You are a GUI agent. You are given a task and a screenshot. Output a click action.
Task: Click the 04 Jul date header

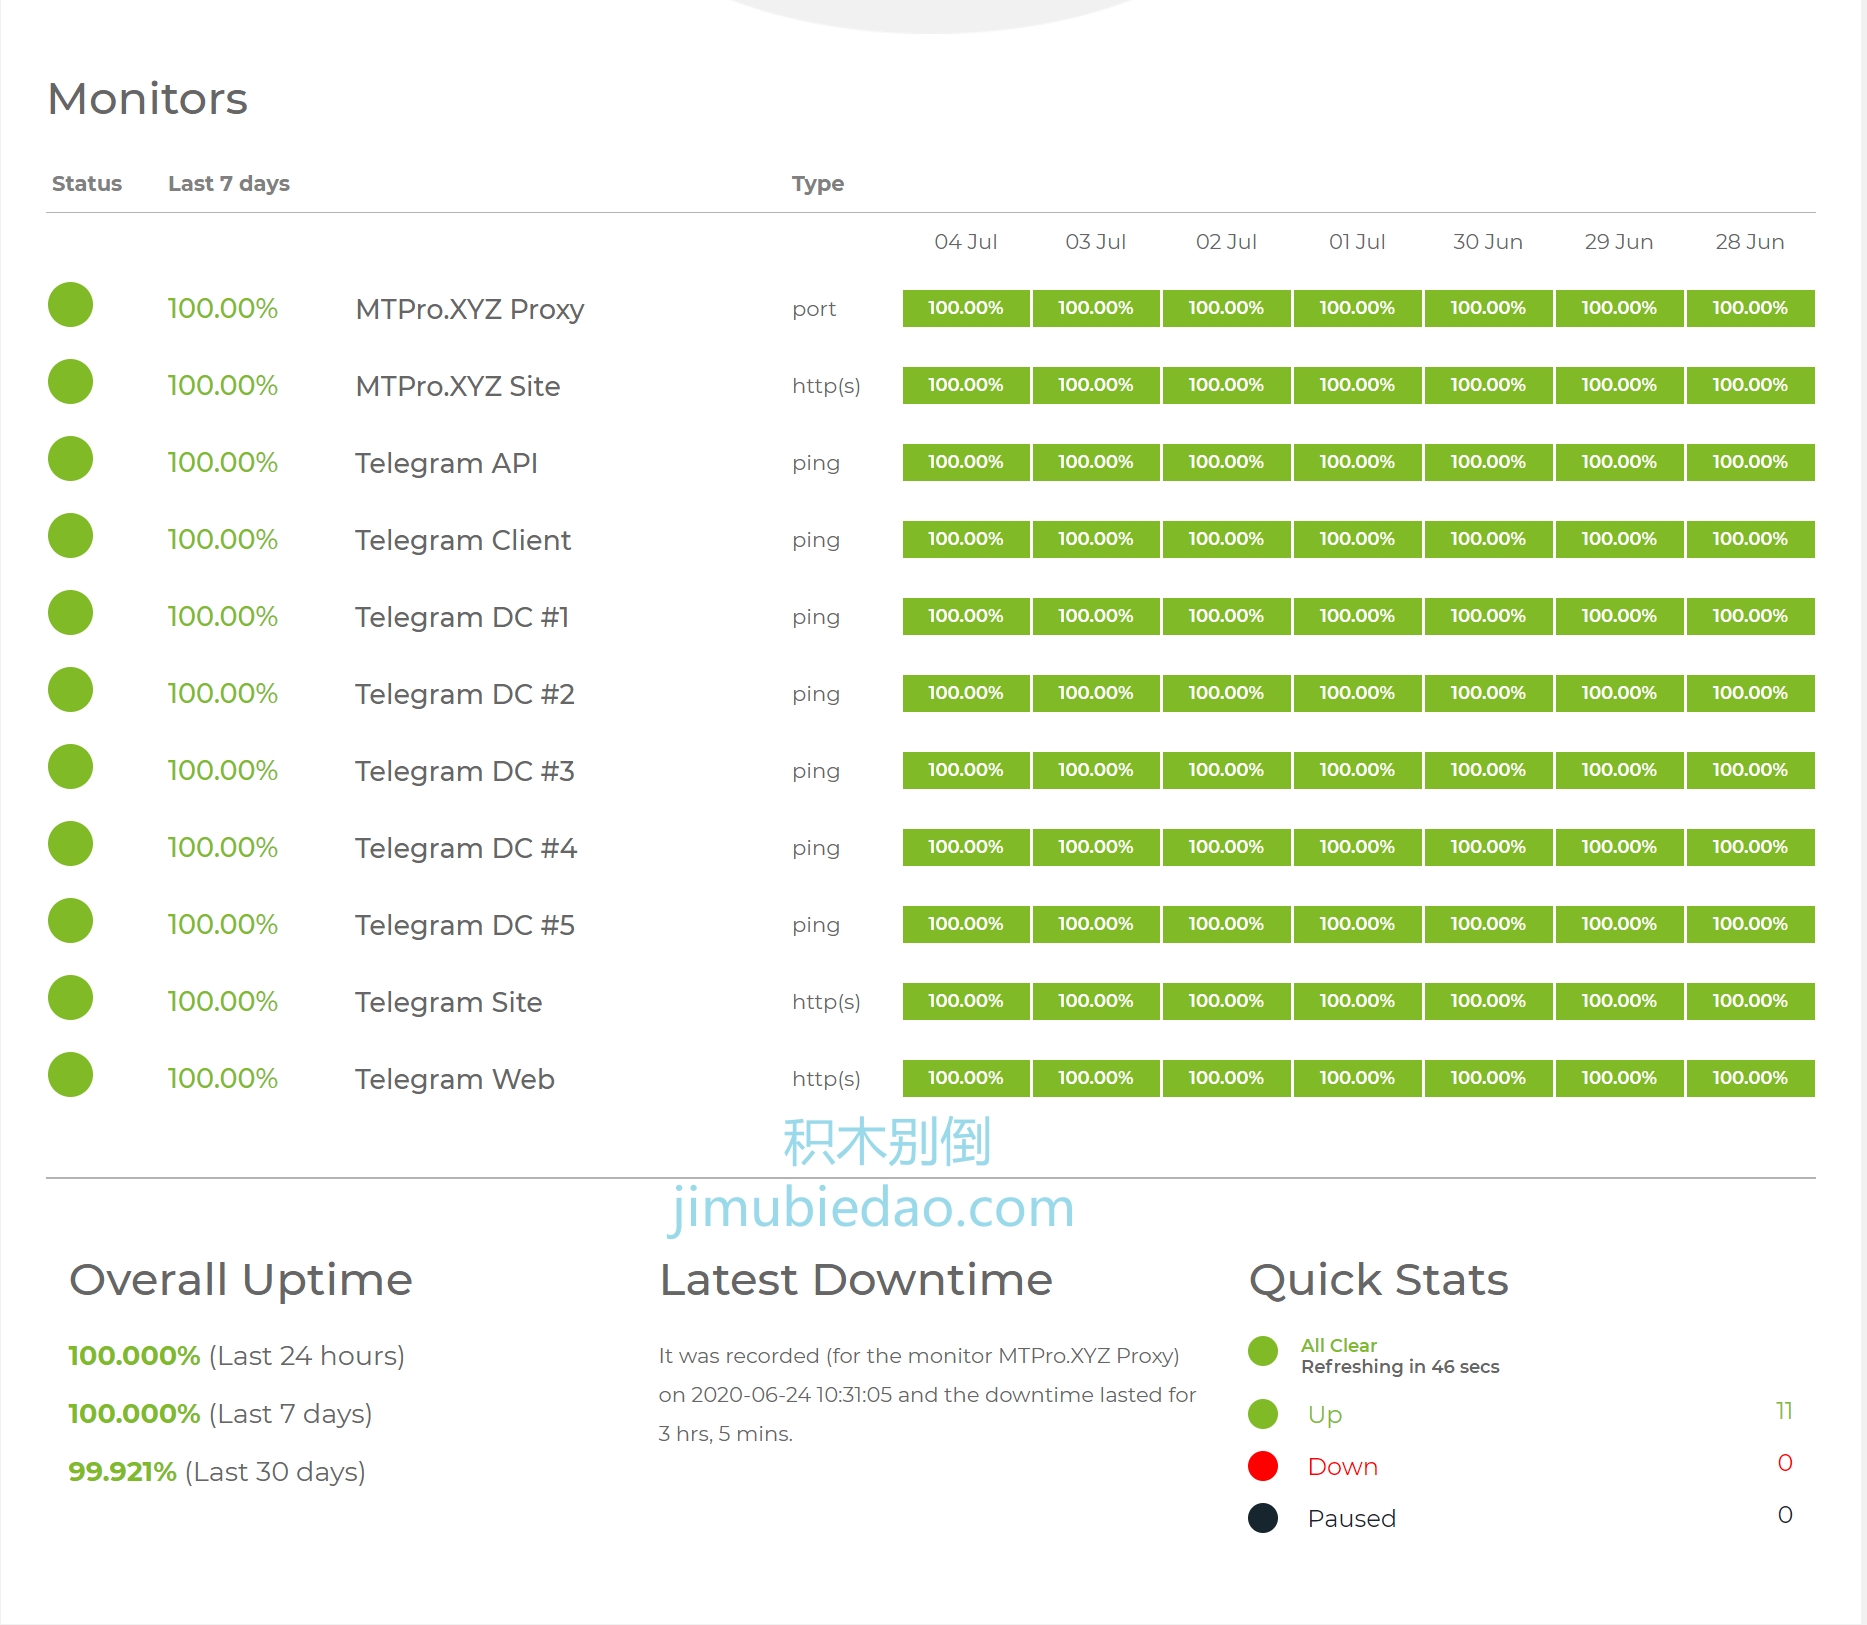[966, 242]
